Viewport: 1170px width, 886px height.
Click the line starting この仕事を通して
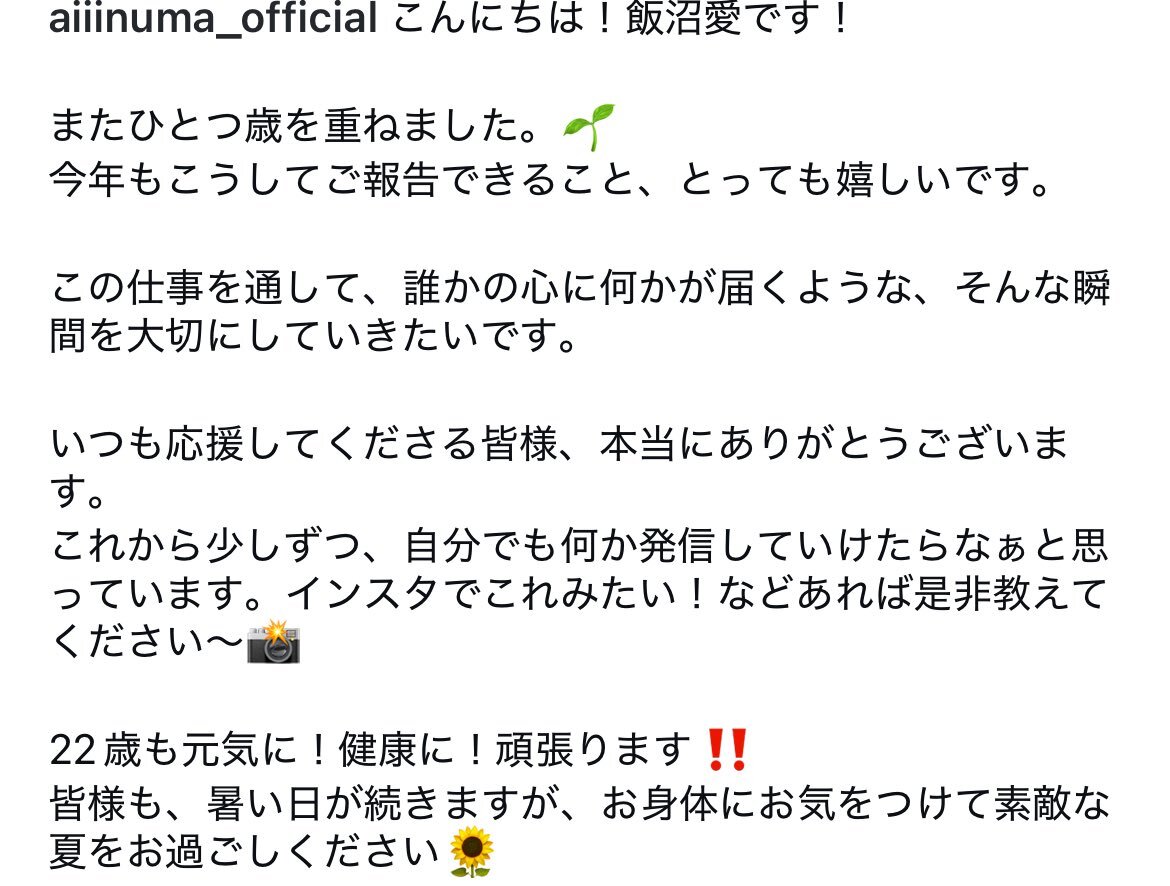point(581,287)
